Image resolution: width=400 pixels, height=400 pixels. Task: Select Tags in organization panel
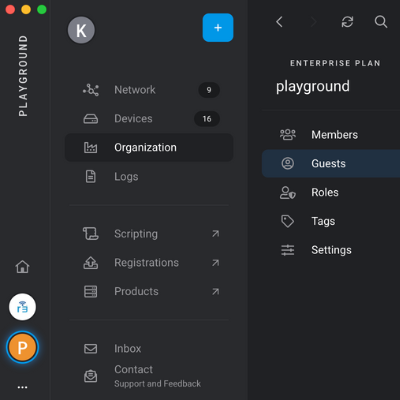click(x=331, y=221)
